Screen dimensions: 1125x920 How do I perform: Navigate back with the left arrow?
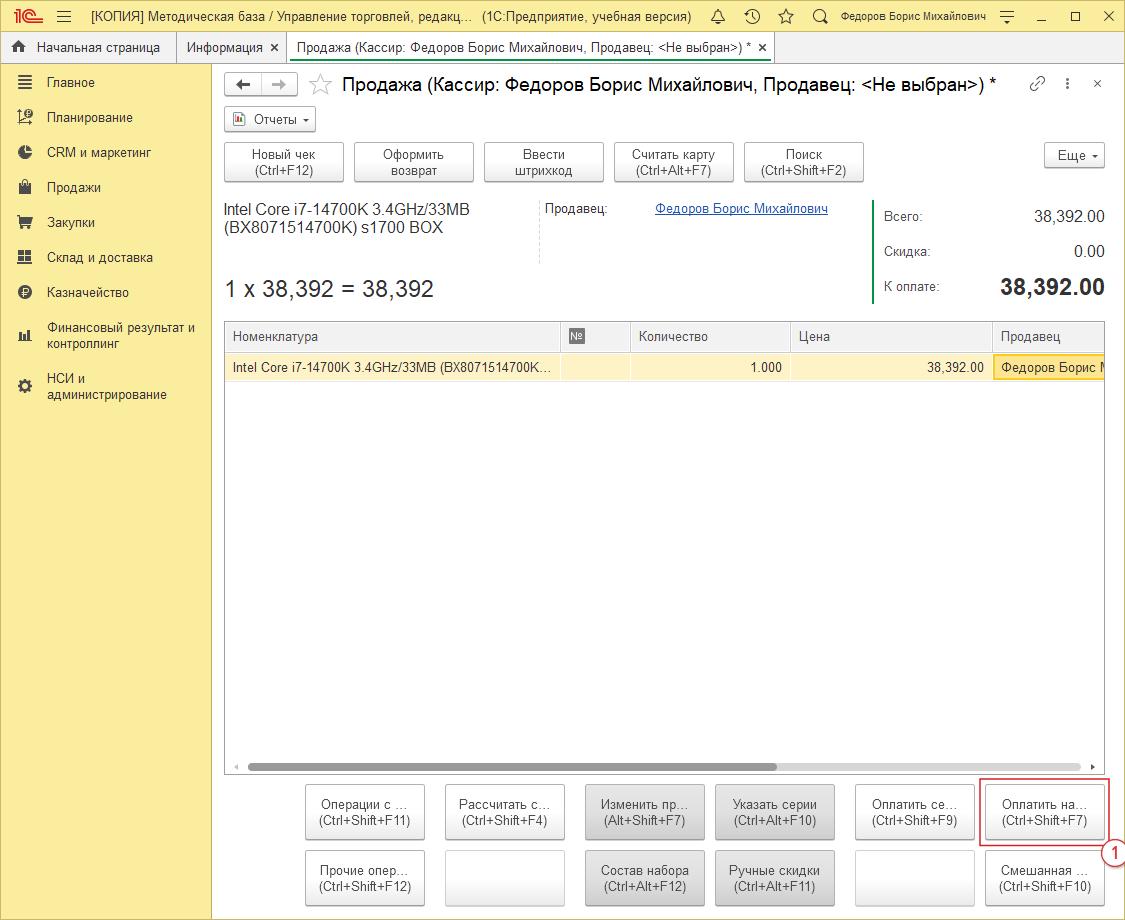[243, 85]
